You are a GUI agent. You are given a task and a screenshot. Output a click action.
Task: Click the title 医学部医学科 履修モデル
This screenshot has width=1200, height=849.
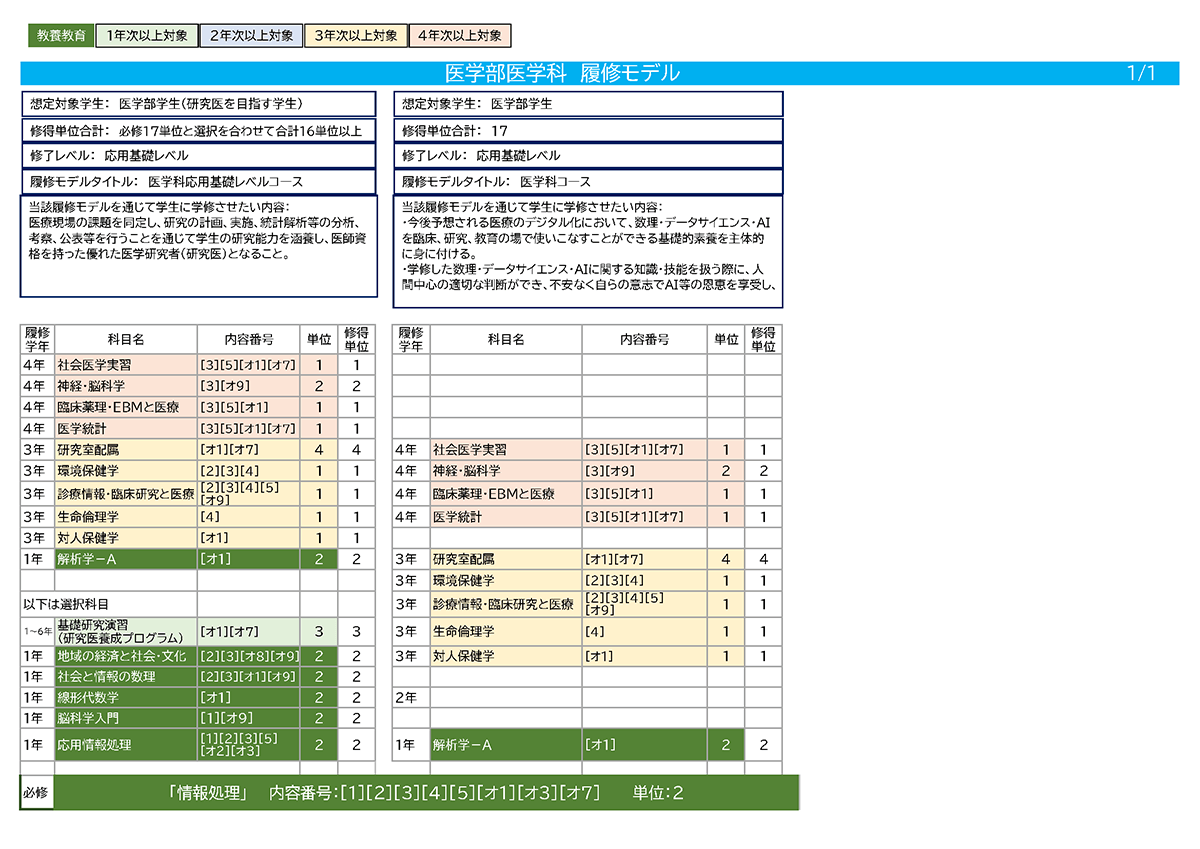[562, 73]
